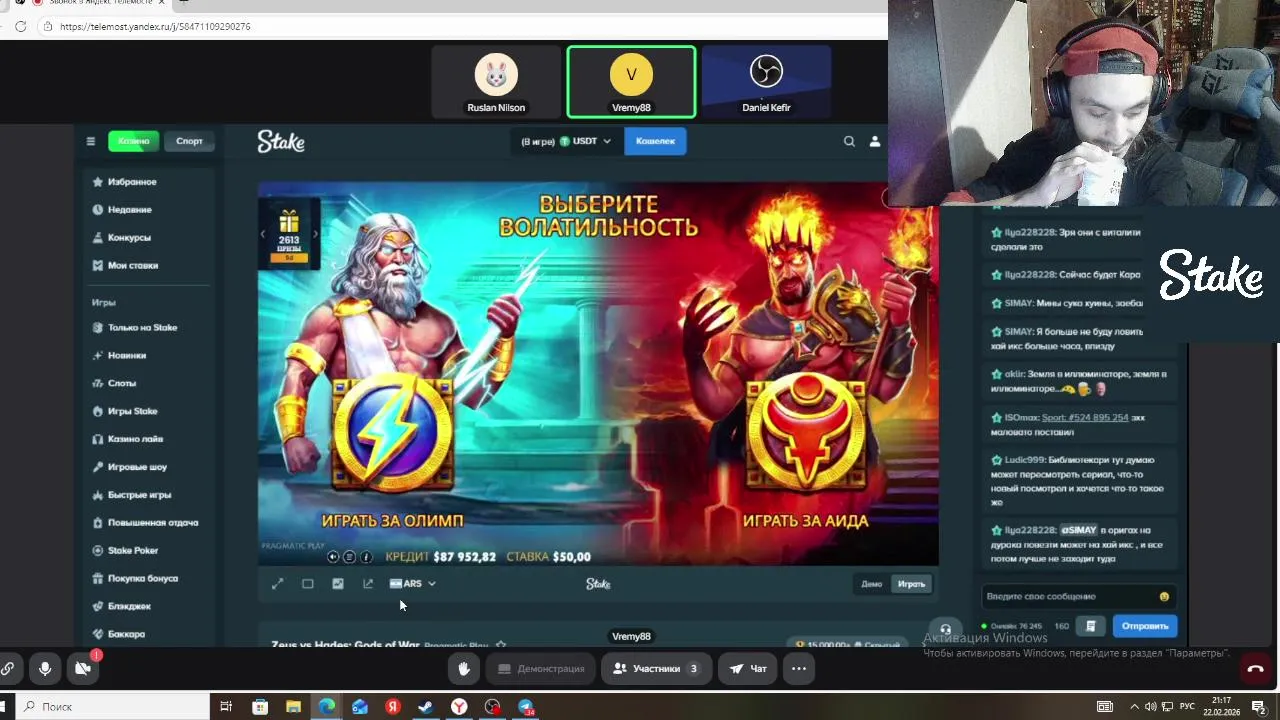Open Sport bet link #524 895 254
Screen dimensions: 1280x720
(x=1085, y=418)
